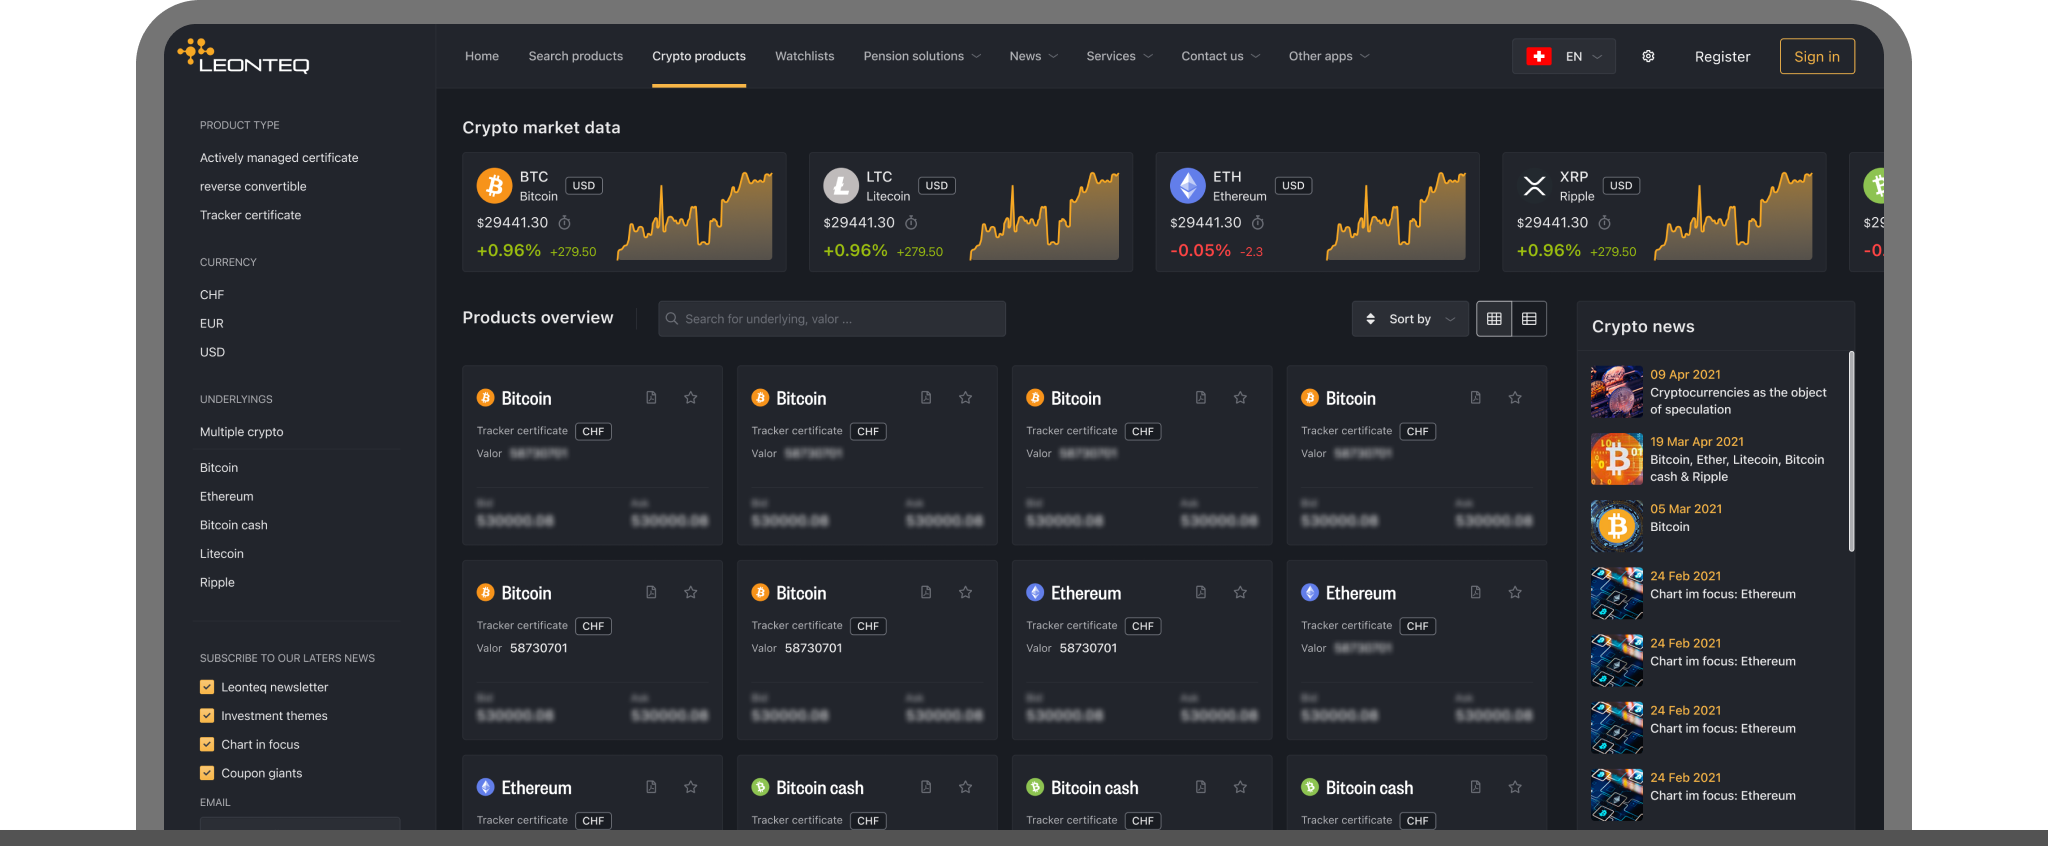The width and height of the screenshot is (2048, 846).
Task: Uncheck the Leonteq newsletter checkbox
Action: point(207,687)
